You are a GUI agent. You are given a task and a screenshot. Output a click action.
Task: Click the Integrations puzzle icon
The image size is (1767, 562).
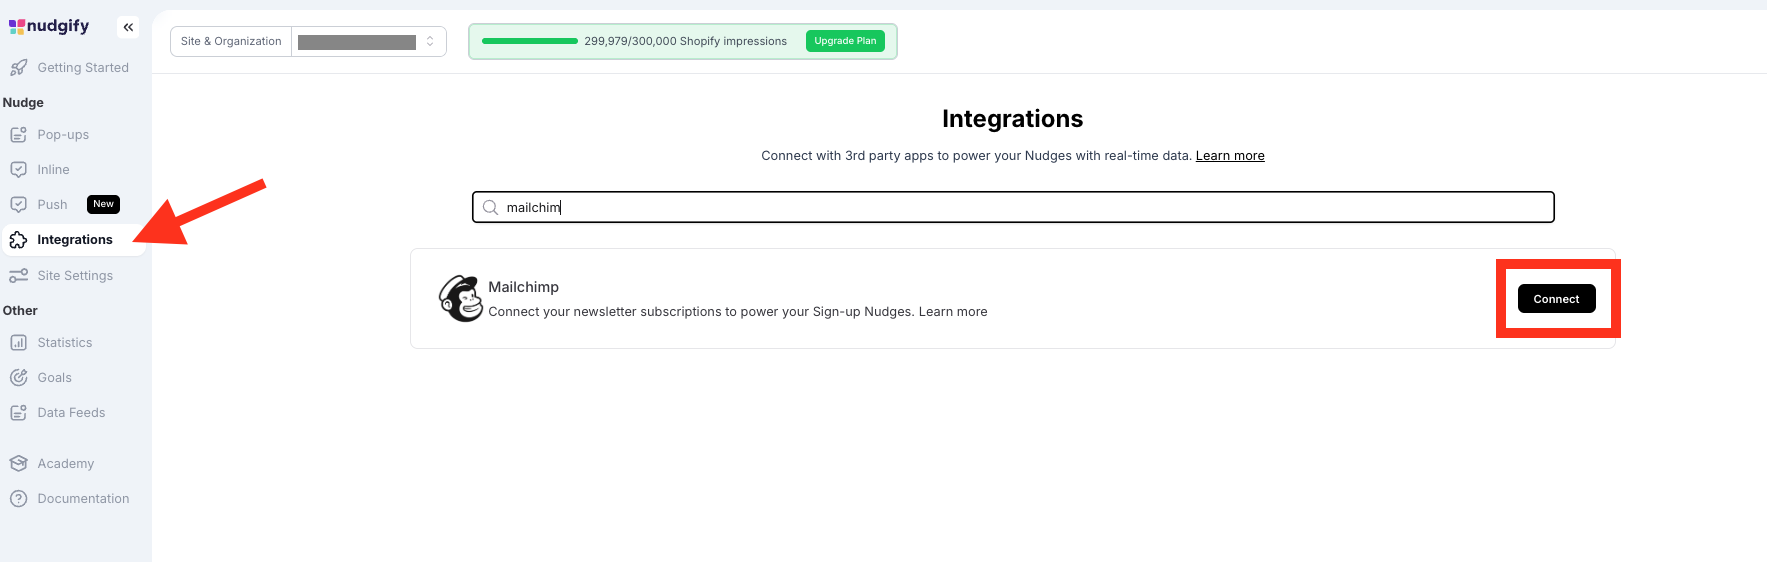[x=18, y=240]
